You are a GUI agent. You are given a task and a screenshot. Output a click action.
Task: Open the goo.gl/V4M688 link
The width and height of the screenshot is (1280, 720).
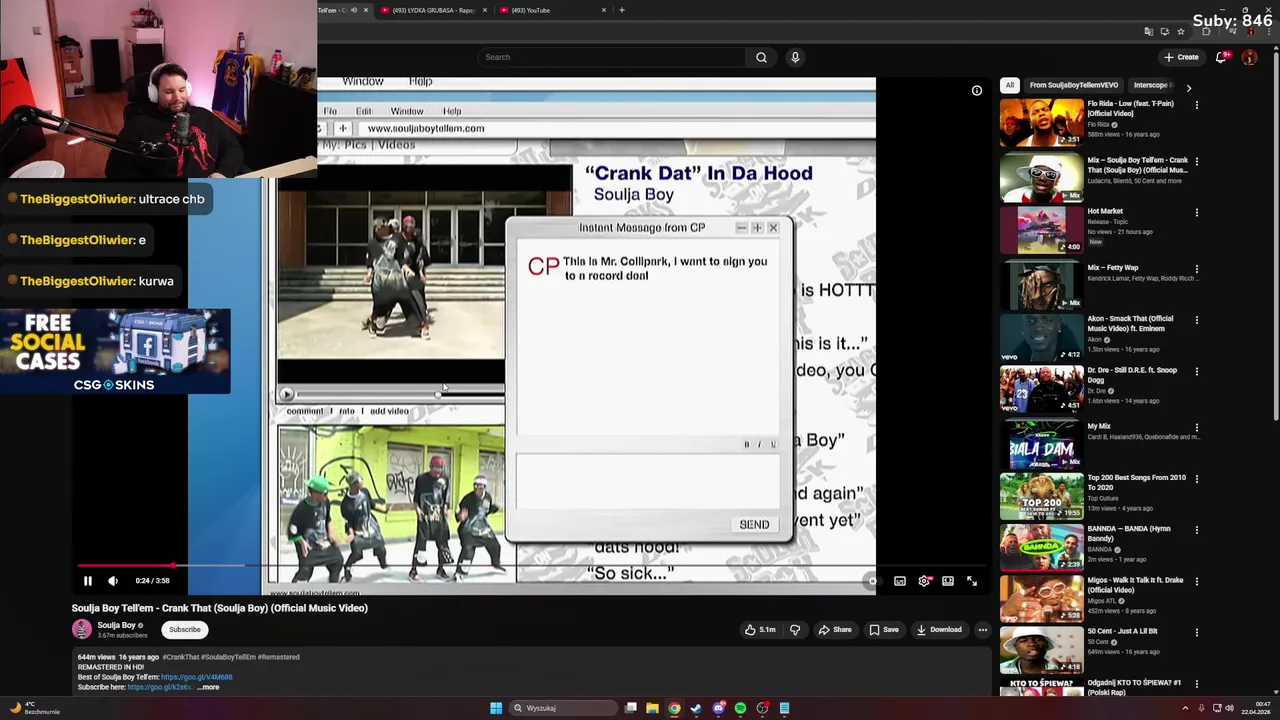click(196, 677)
